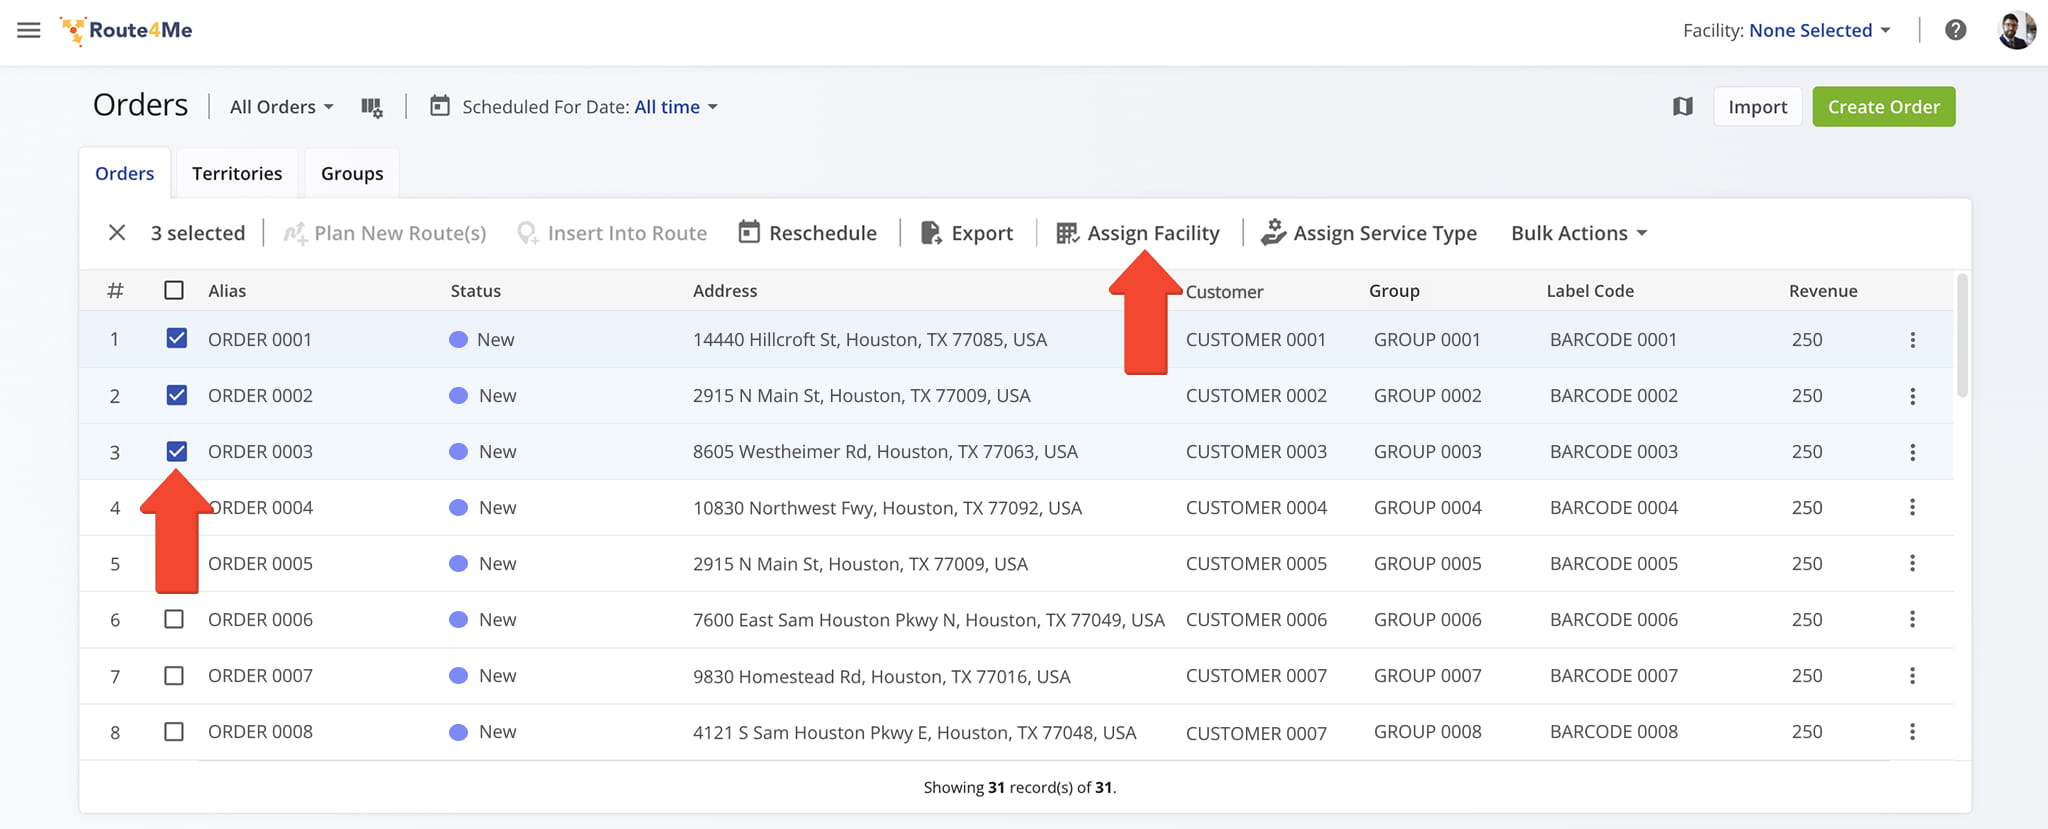The width and height of the screenshot is (2048, 829).
Task: Click the Insert Into Route pin icon
Action: click(x=527, y=233)
